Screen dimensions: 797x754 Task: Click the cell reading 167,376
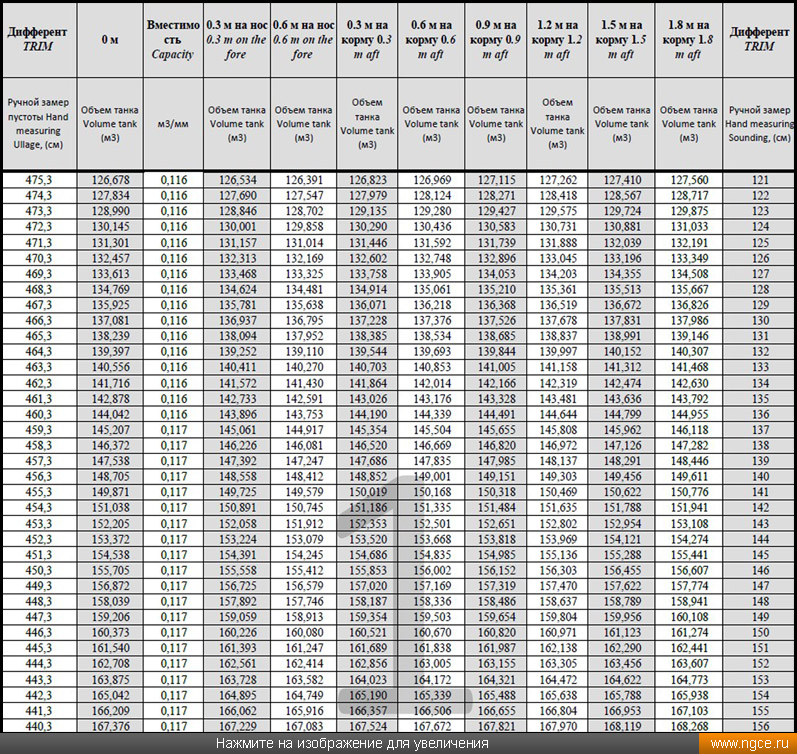[x=110, y=727]
